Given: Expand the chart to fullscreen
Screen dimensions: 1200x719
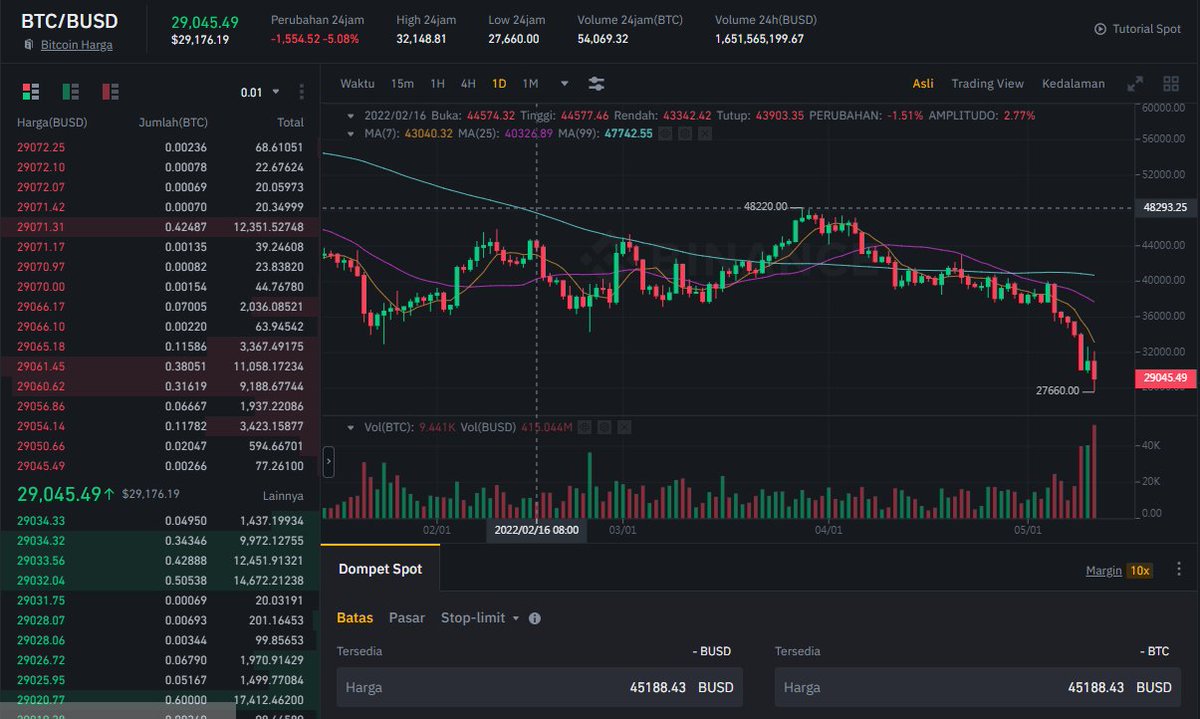Looking at the screenshot, I should pyautogui.click(x=1135, y=84).
